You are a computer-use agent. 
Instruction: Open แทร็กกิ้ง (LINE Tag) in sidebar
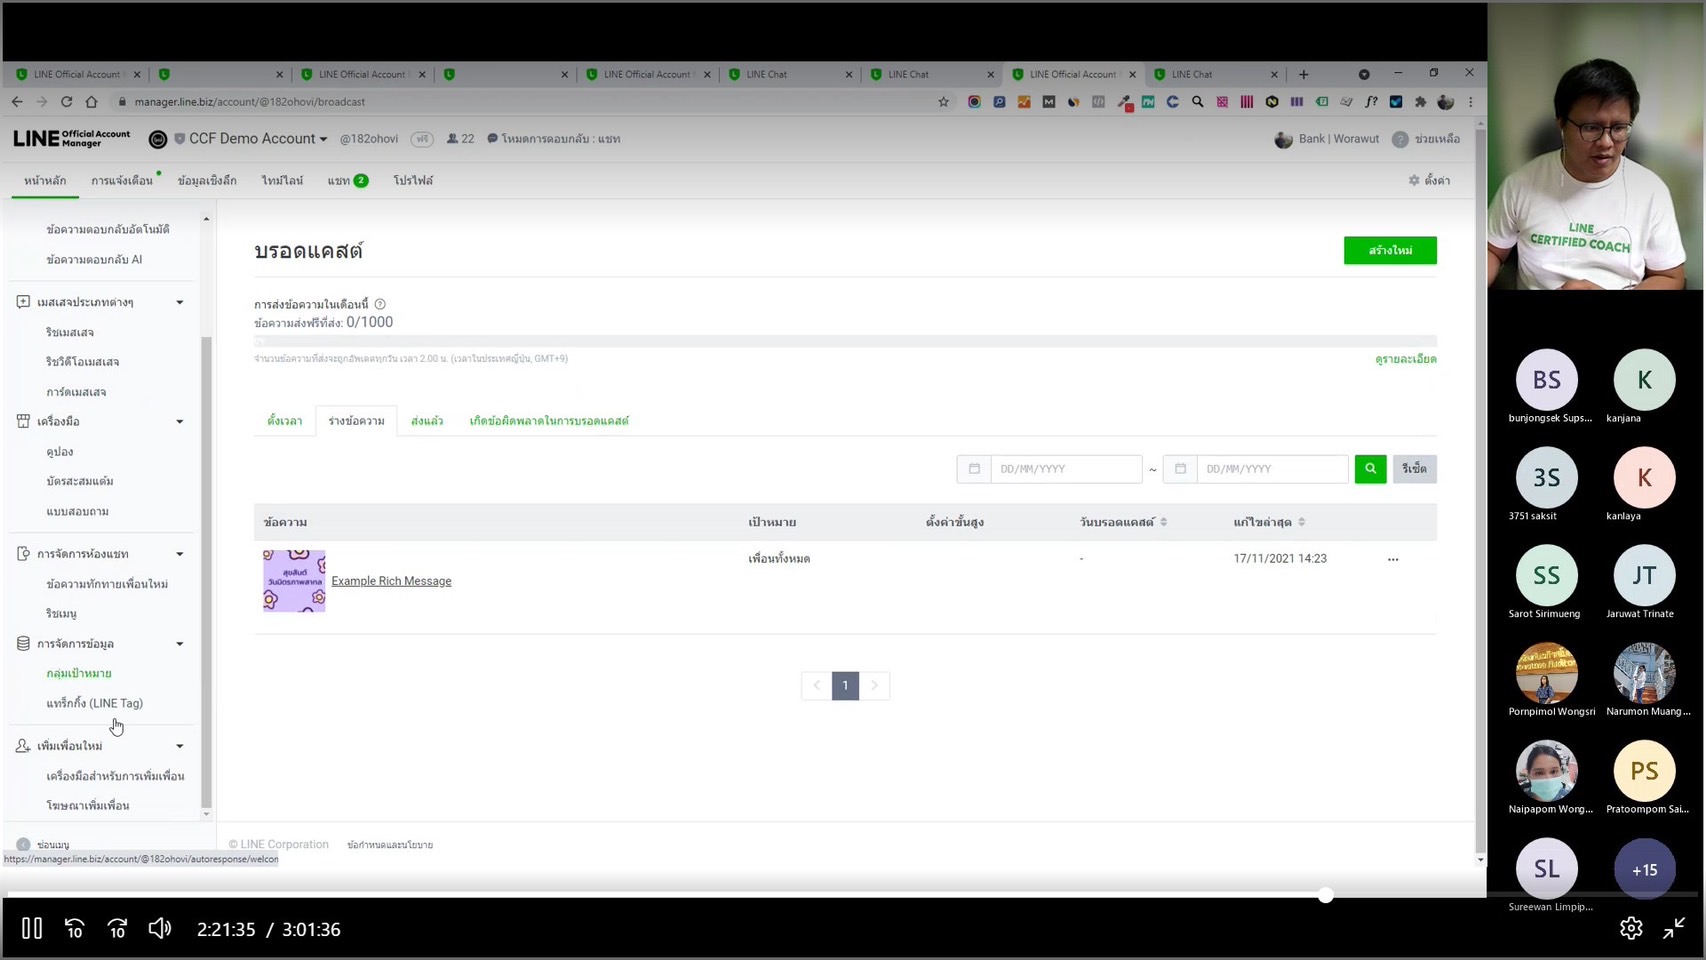[x=94, y=703]
